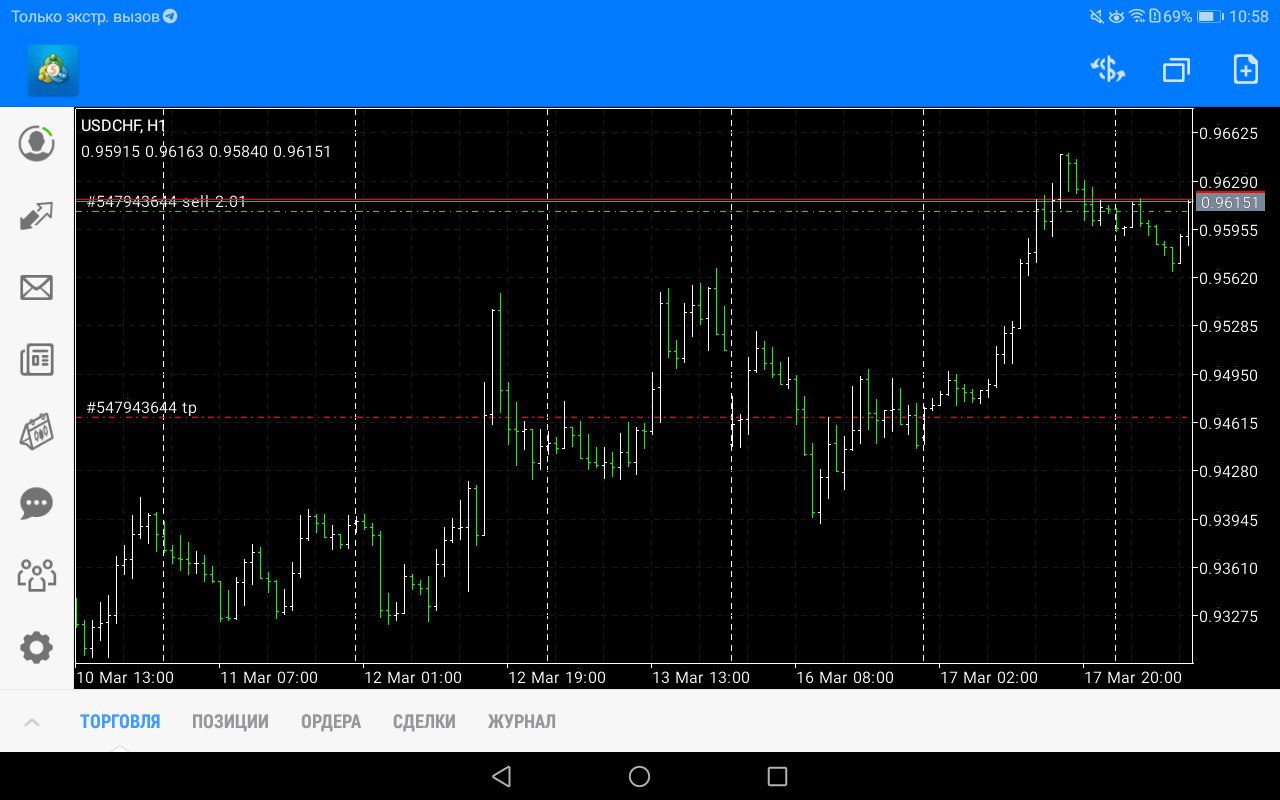Tap the 17 Mar 20:00 time label
Screen dimensions: 1280x800
pos(1133,677)
